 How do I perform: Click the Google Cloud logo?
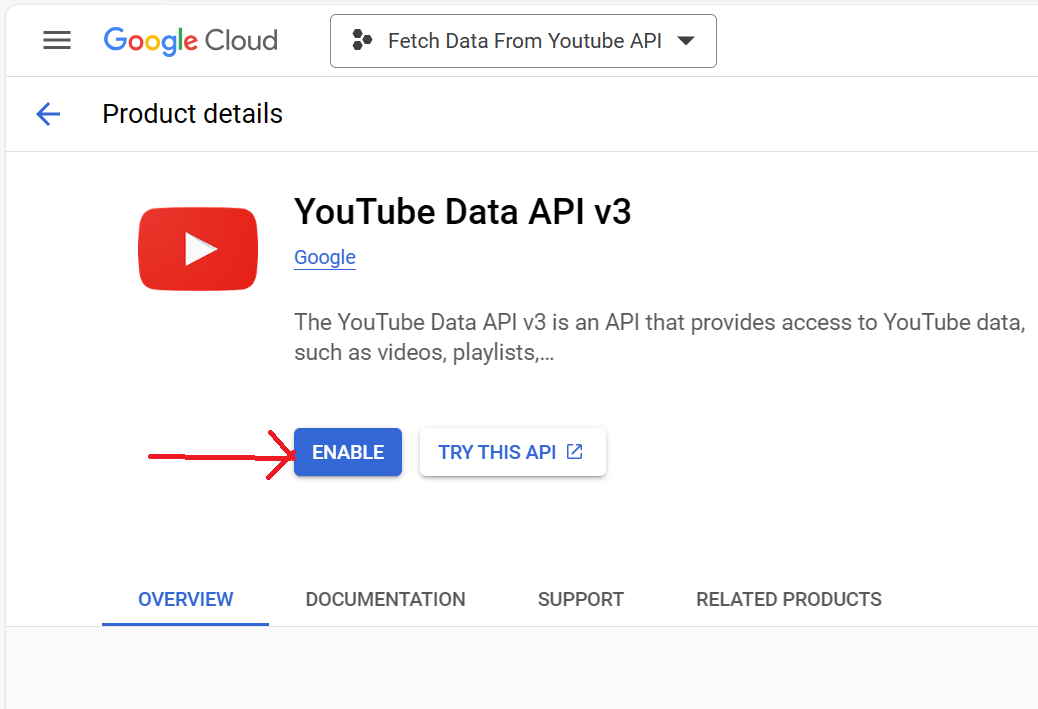[190, 41]
